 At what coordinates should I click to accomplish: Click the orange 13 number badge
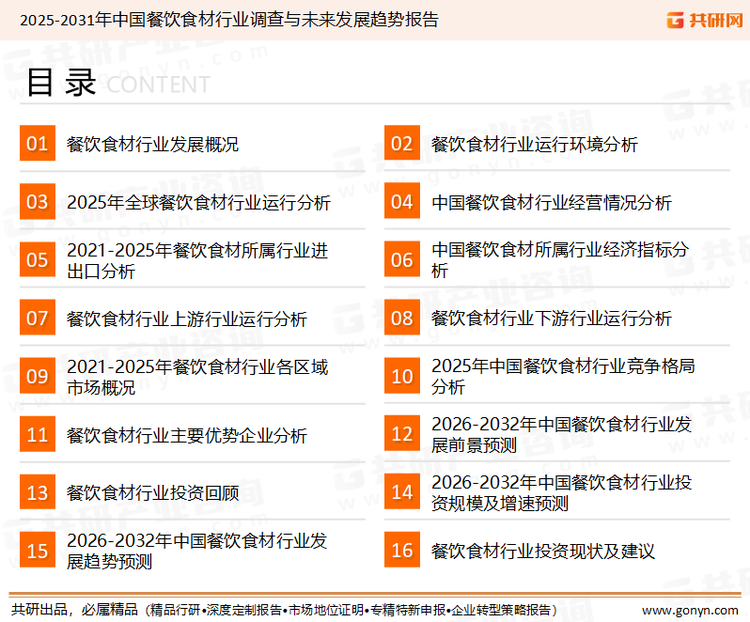(37, 492)
